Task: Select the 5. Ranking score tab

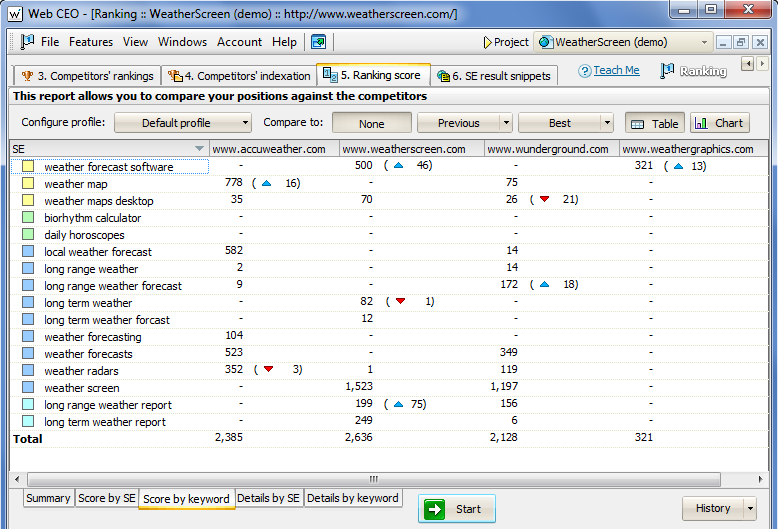Action: pos(373,75)
